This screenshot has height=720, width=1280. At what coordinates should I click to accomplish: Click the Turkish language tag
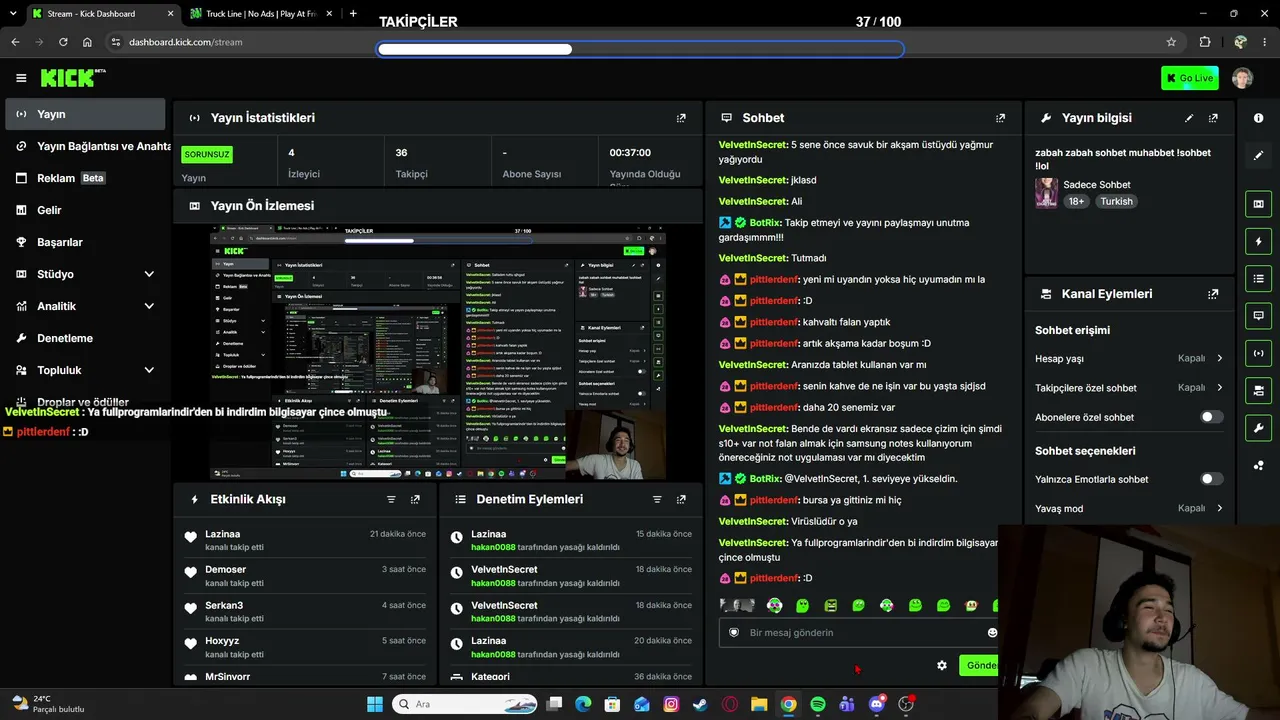tap(1116, 201)
